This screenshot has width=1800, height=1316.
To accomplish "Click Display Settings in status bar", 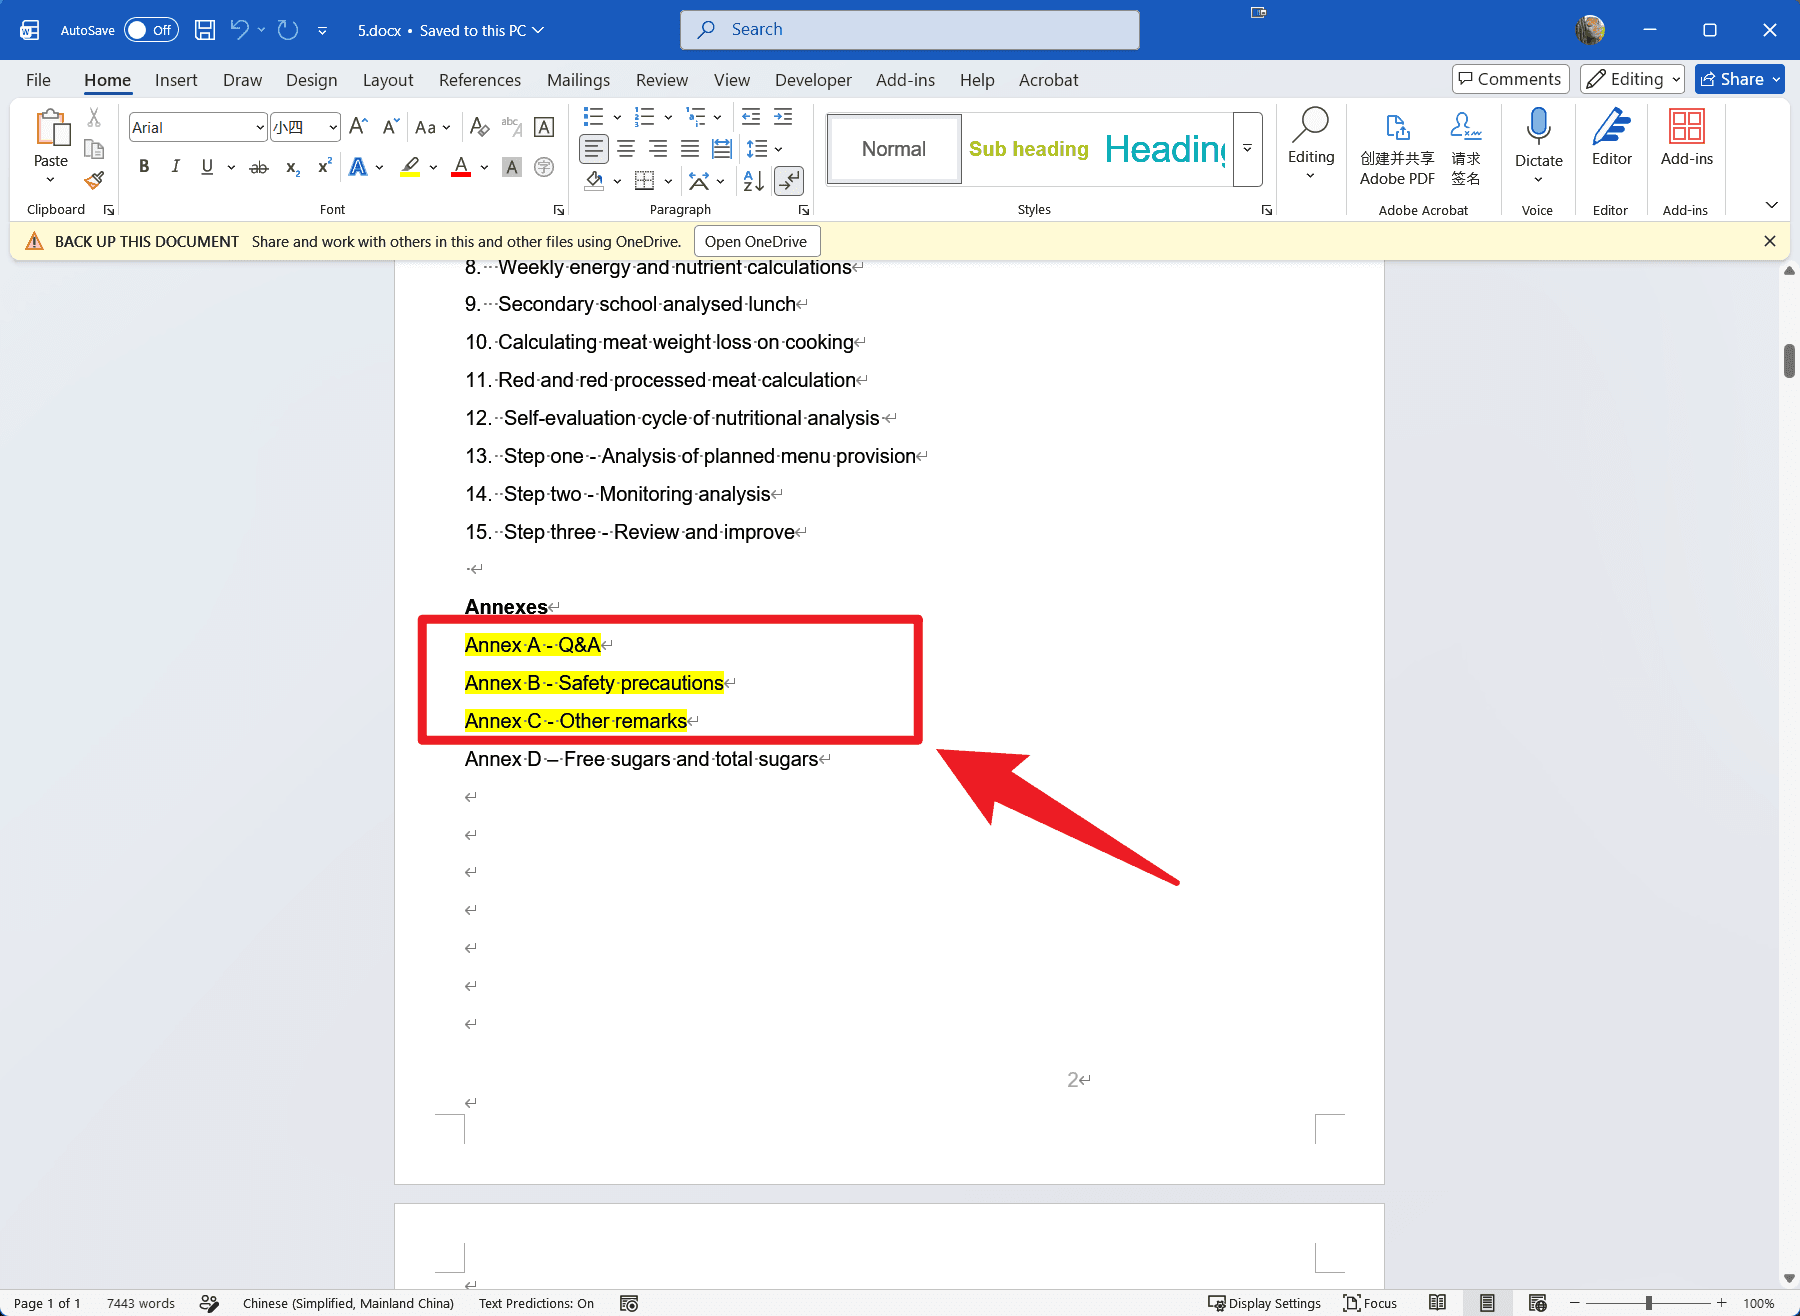I will coord(1265,1303).
